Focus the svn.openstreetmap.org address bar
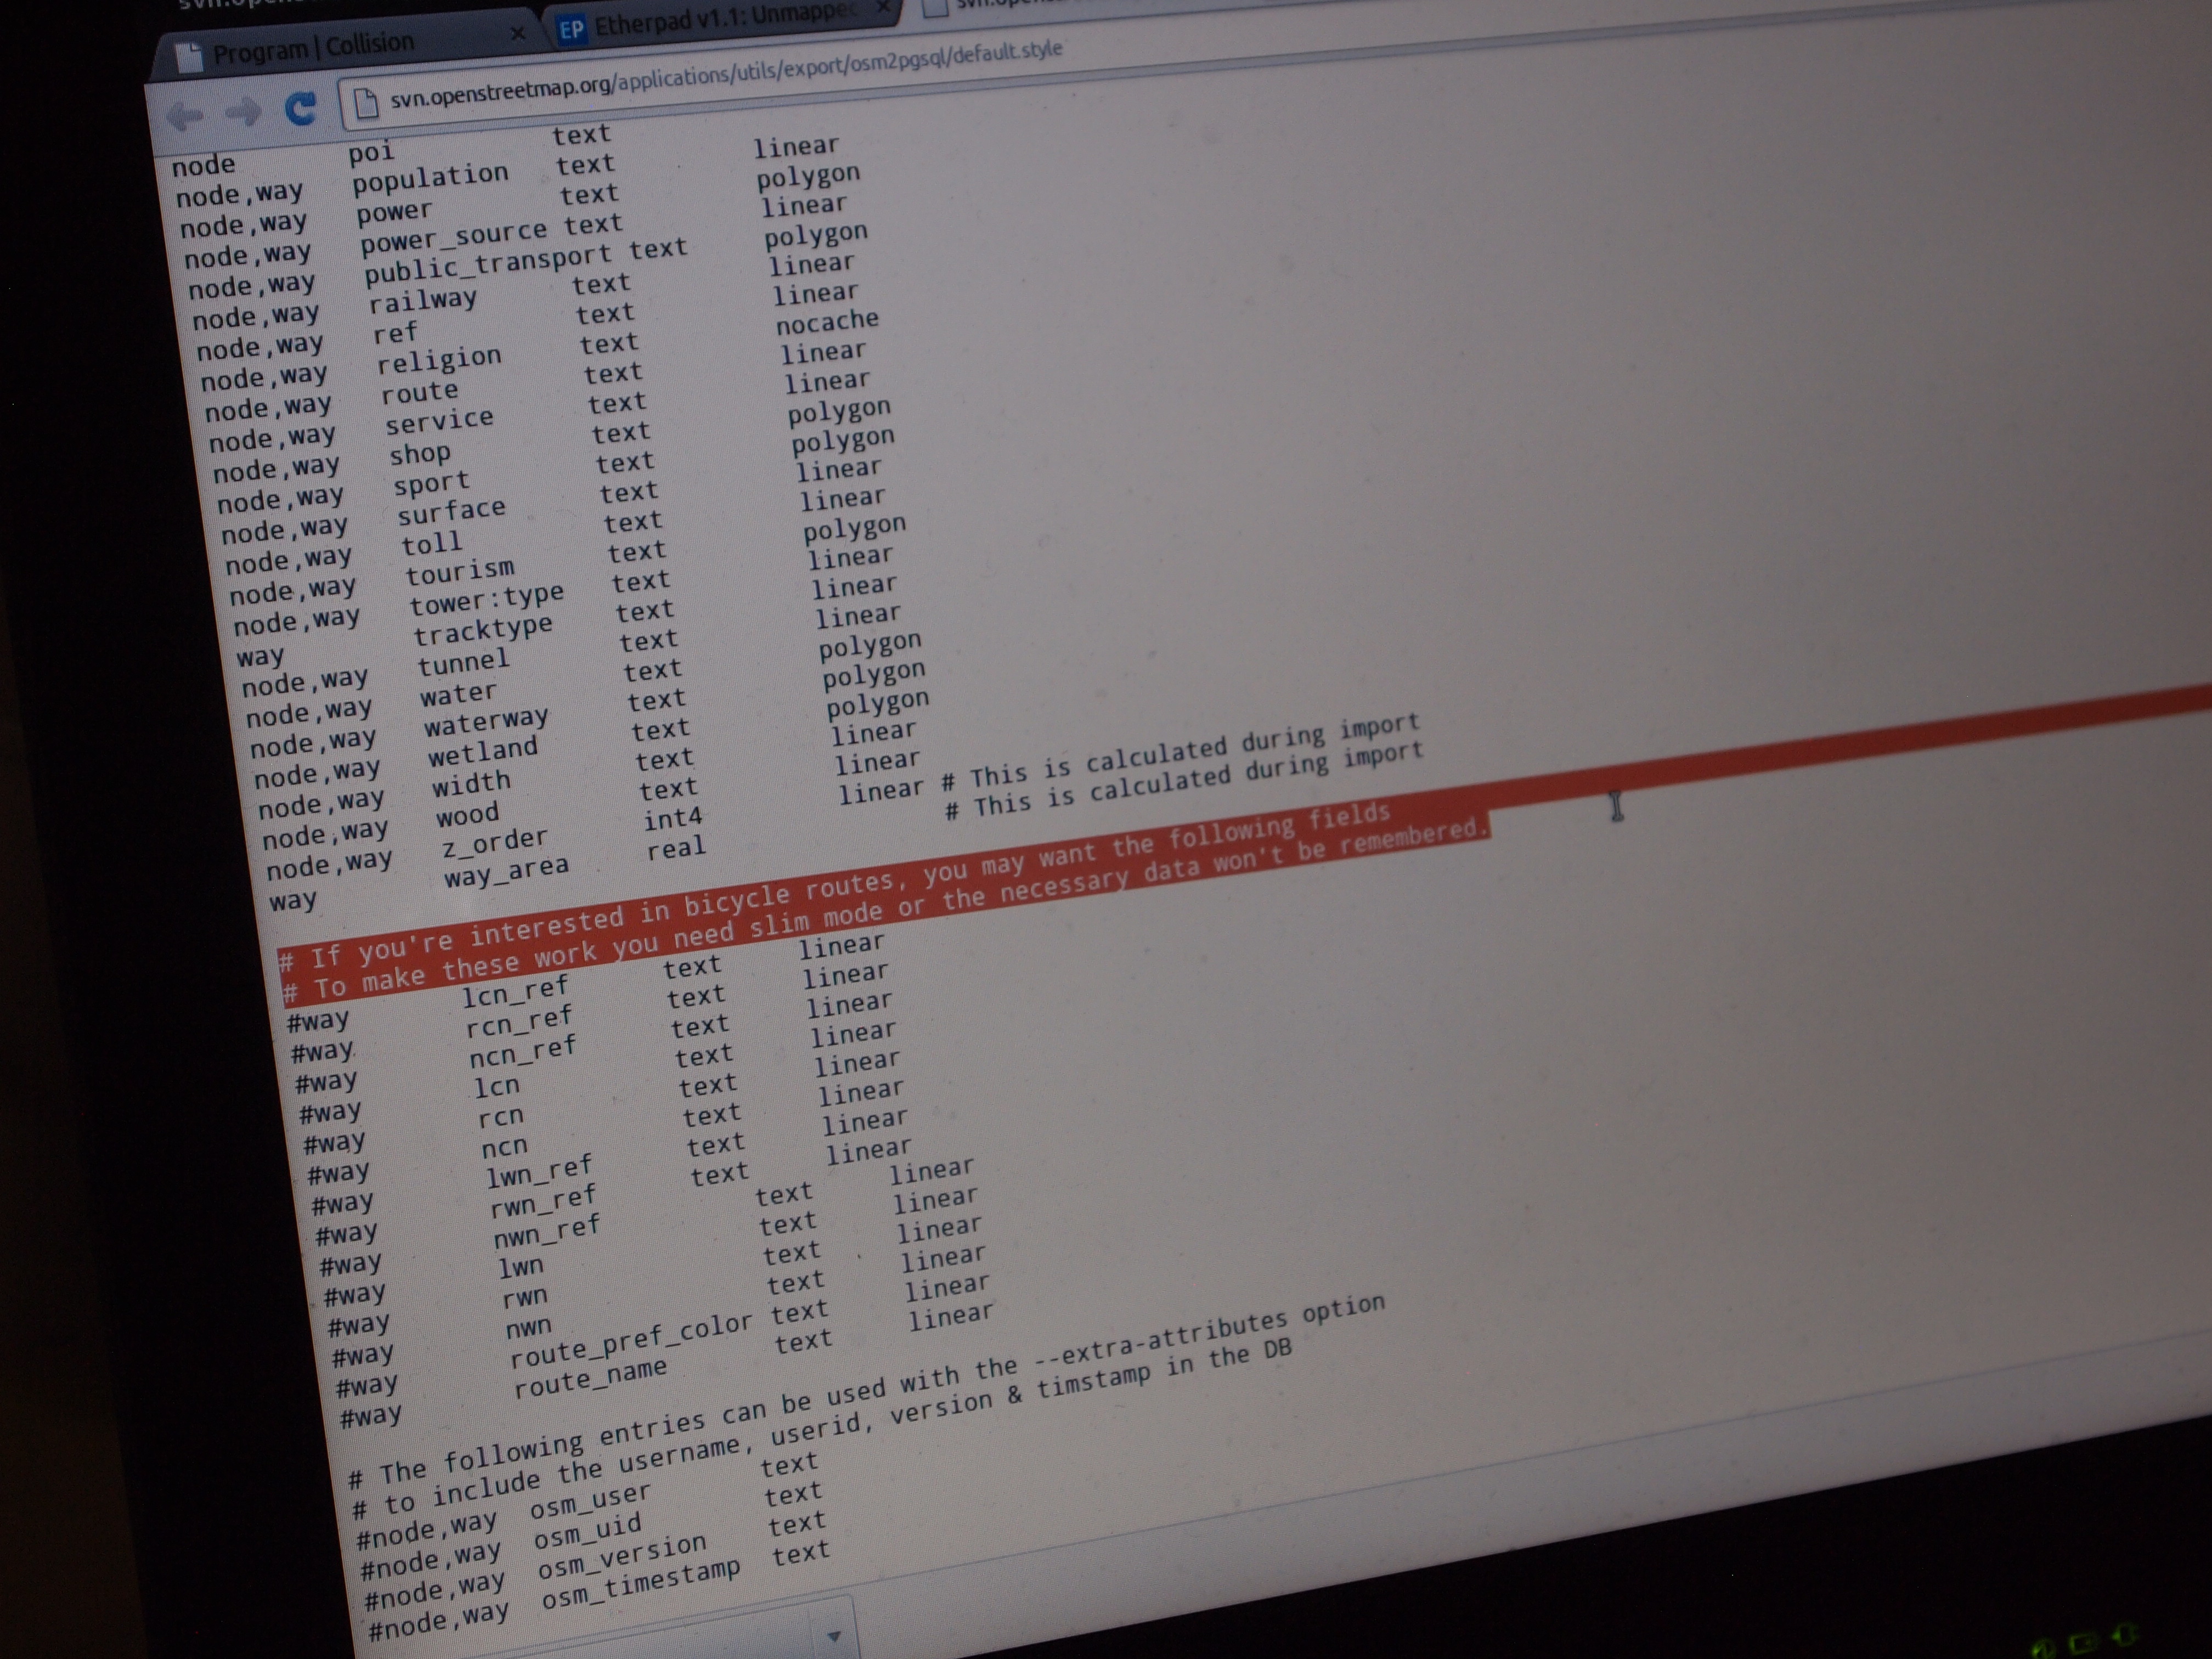The width and height of the screenshot is (2212, 1659). click(x=725, y=76)
